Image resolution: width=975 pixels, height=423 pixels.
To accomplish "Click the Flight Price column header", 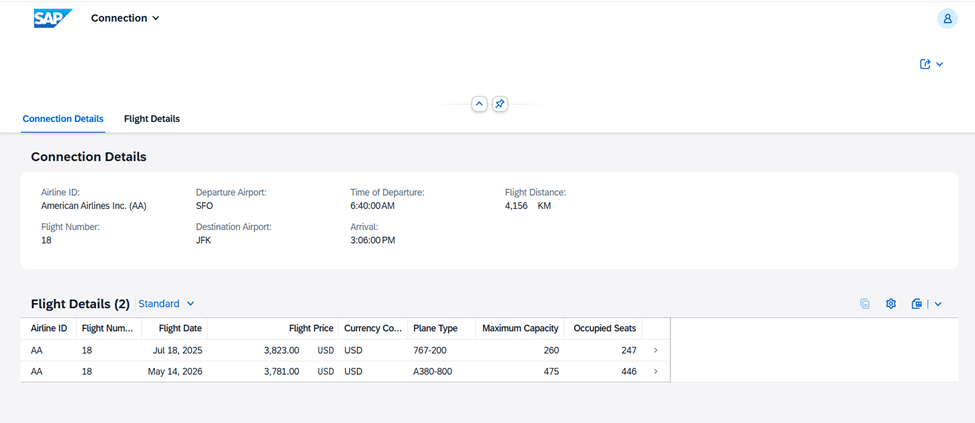I will coord(310,328).
